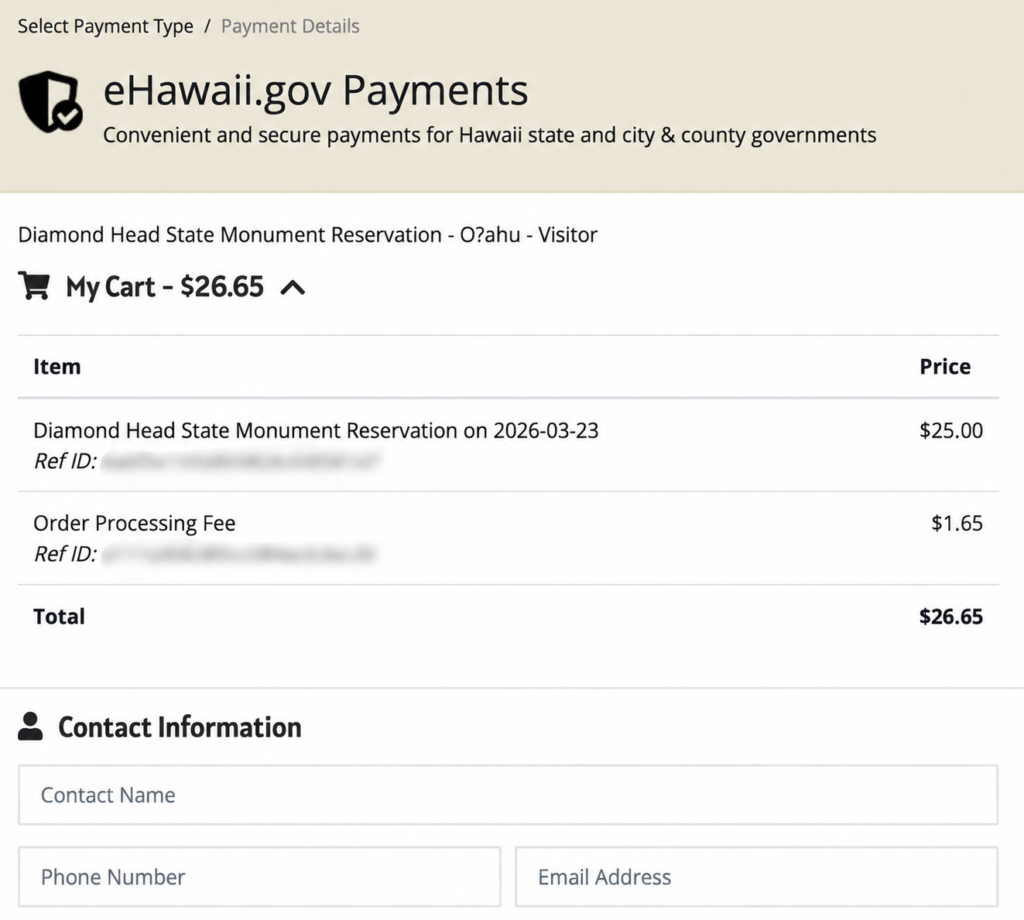Click the Contact Information heading

click(180, 727)
